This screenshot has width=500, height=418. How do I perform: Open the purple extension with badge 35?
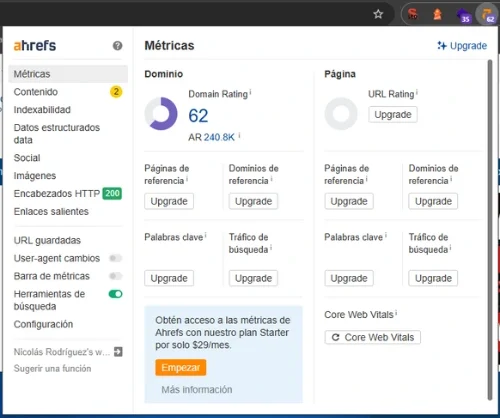click(463, 15)
